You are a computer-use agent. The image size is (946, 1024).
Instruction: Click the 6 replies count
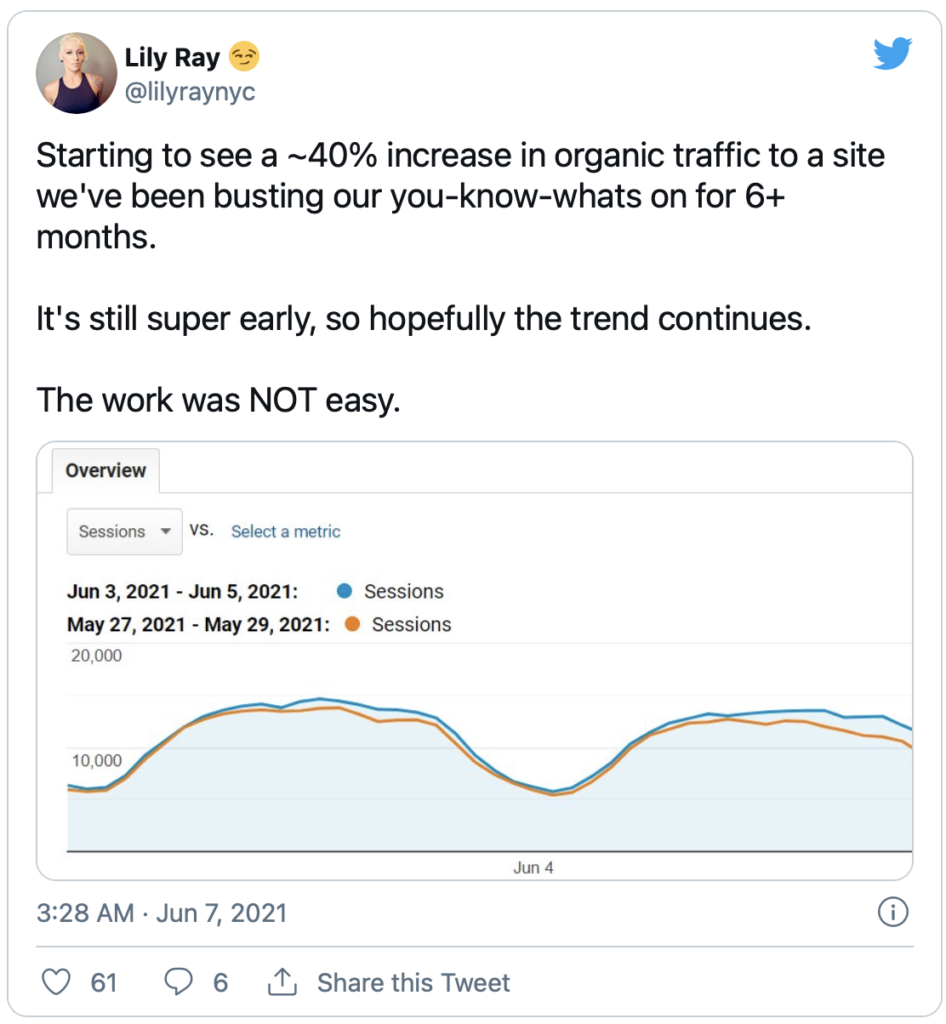[221, 982]
